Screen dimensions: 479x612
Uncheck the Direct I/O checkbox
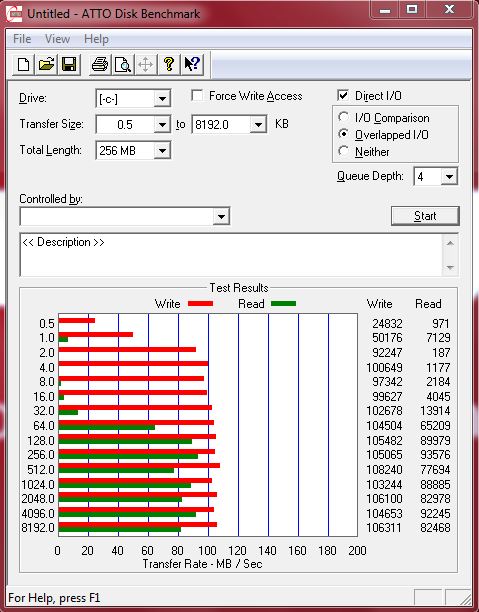coord(343,96)
